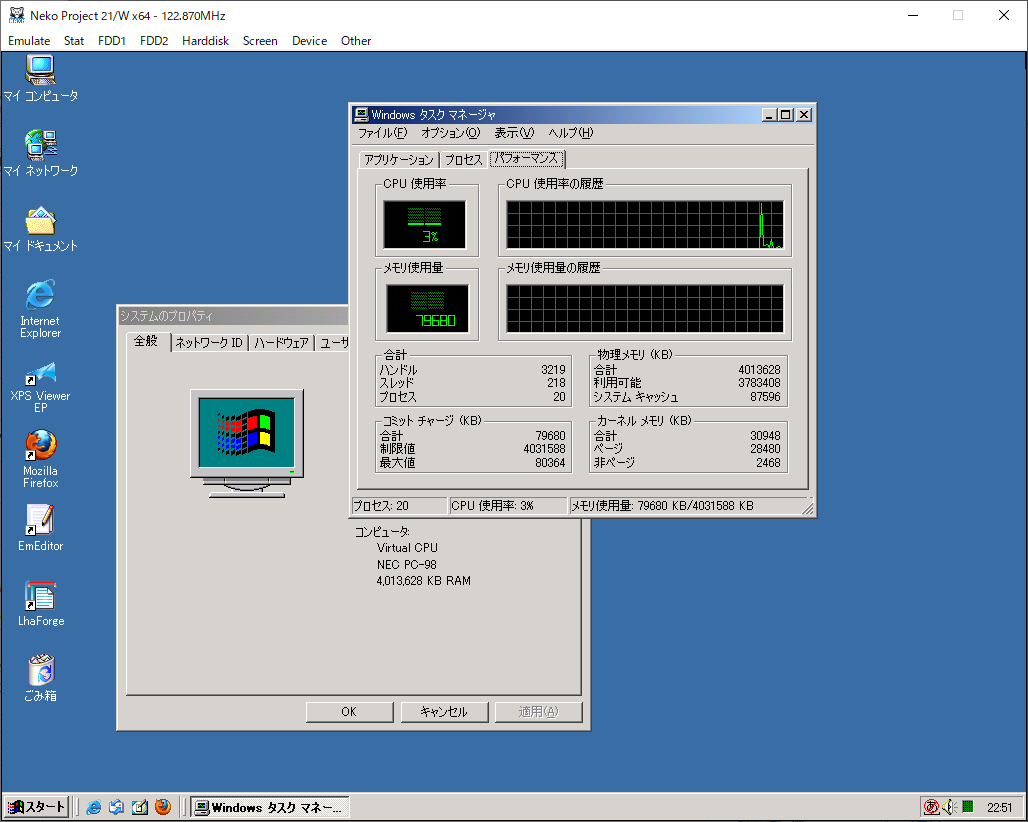Click the status bar プロセス: 20 field
This screenshot has width=1028, height=822.
(x=400, y=505)
